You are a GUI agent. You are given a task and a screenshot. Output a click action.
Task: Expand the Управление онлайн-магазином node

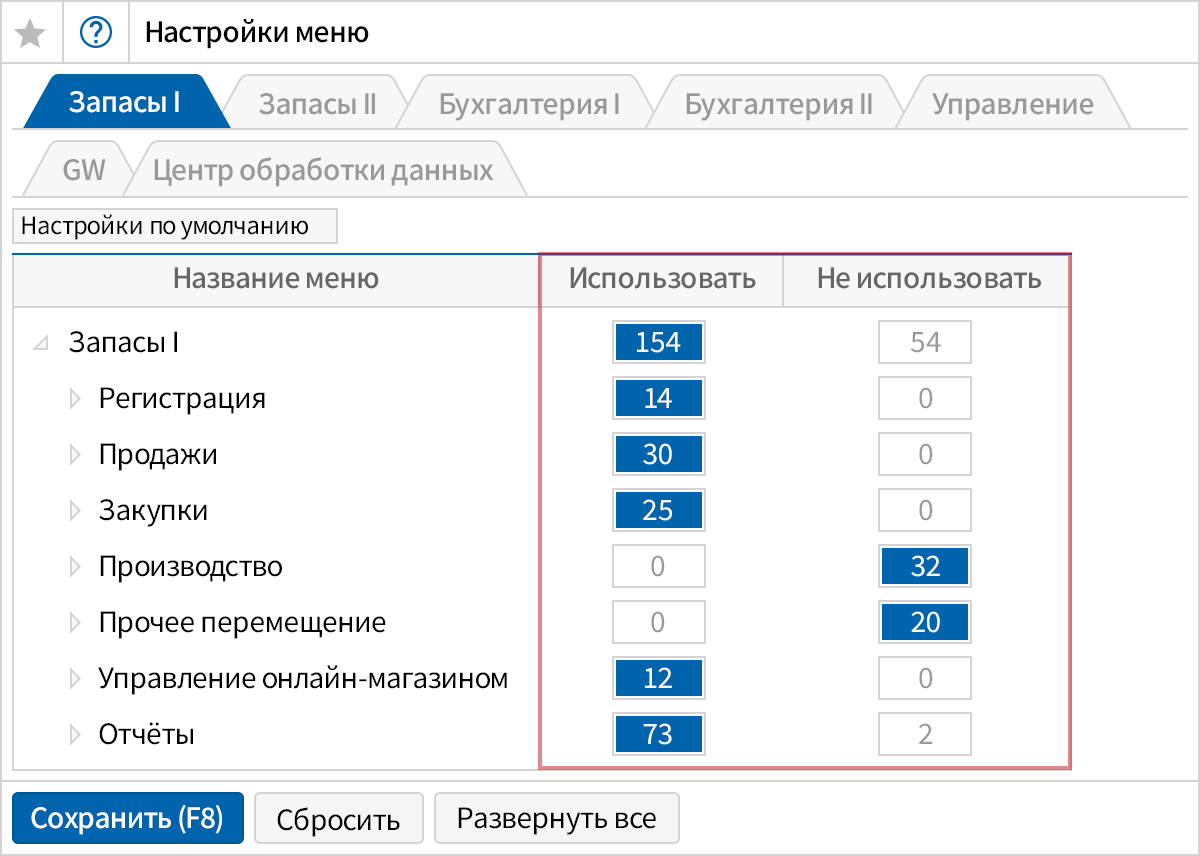pyautogui.click(x=74, y=678)
